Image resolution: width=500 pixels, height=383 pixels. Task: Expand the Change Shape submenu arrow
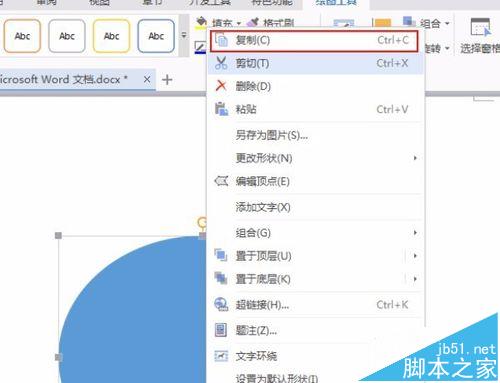click(415, 158)
